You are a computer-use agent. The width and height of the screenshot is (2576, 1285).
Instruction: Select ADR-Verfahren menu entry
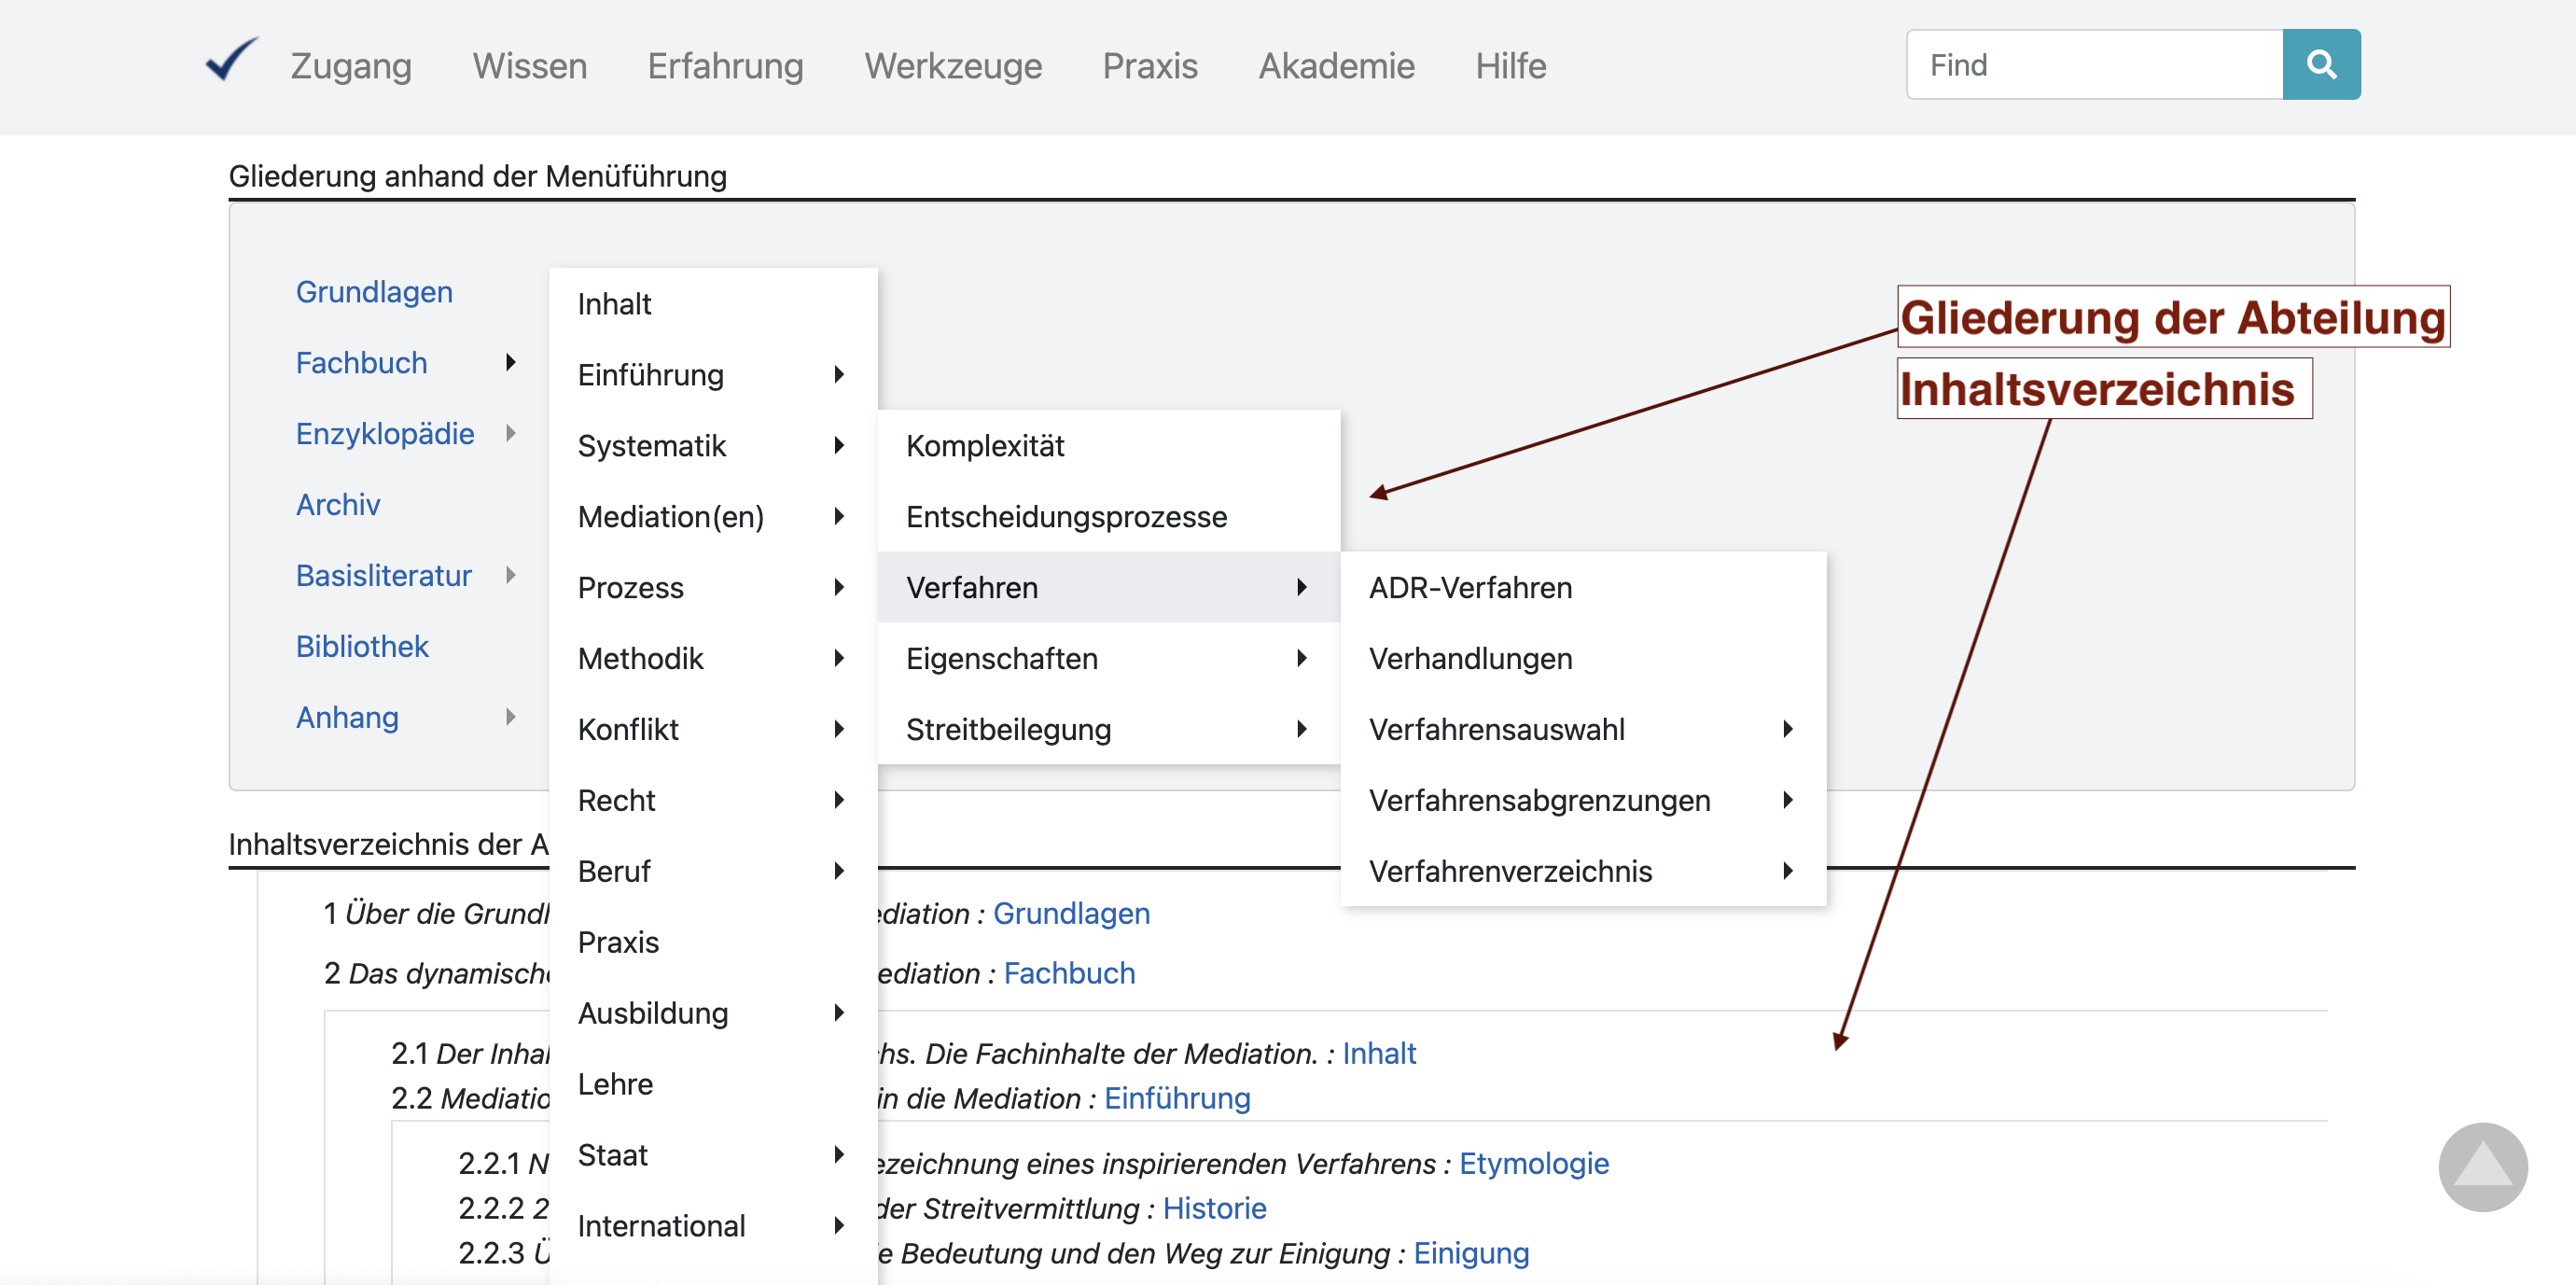pos(1470,587)
